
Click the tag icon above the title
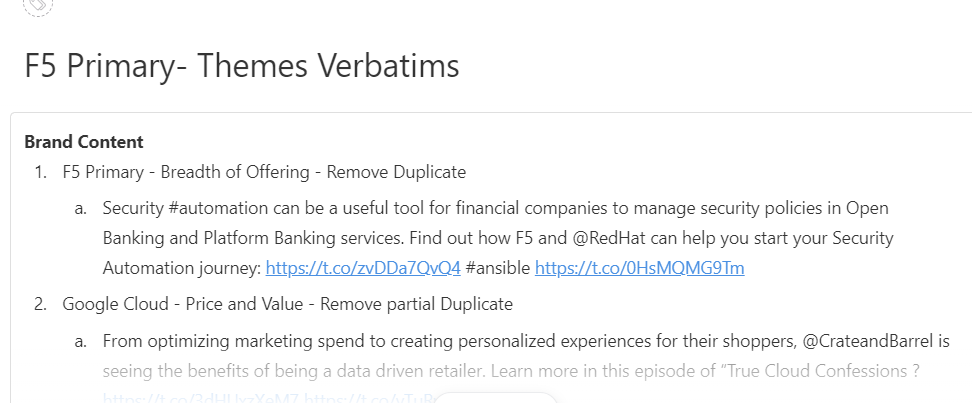pyautogui.click(x=38, y=5)
